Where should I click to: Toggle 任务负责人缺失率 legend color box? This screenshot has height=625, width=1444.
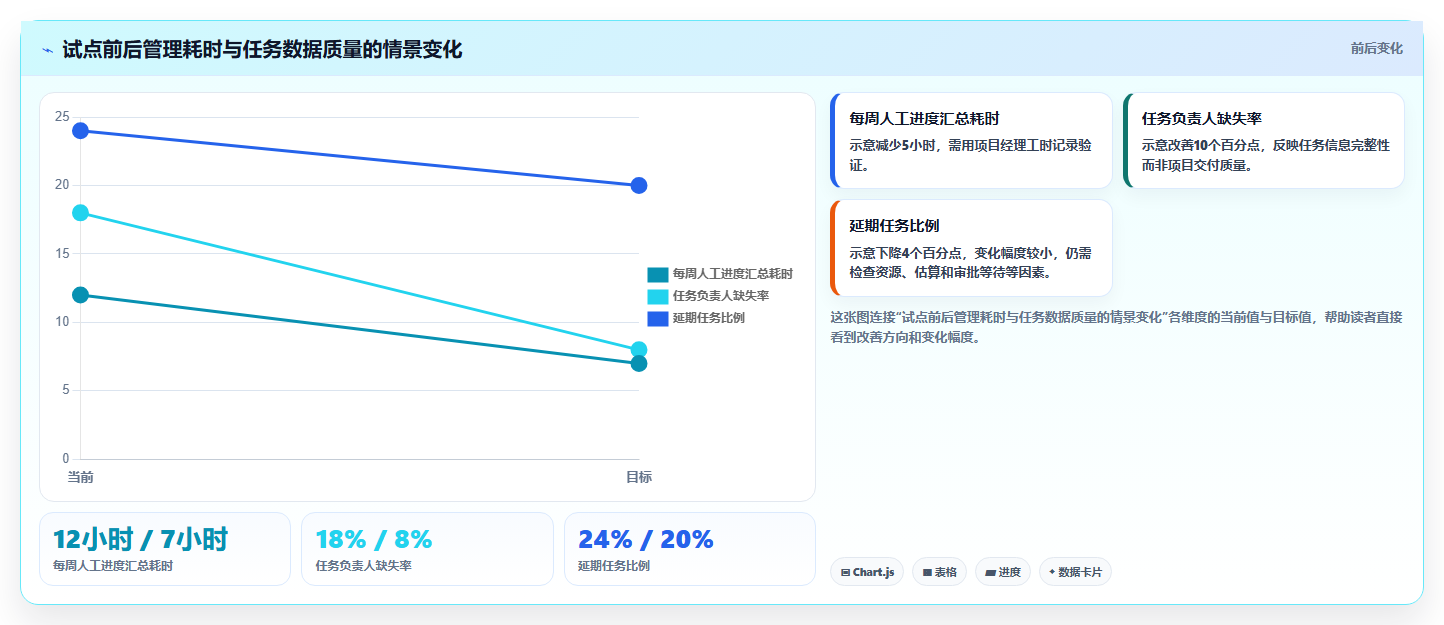[658, 296]
